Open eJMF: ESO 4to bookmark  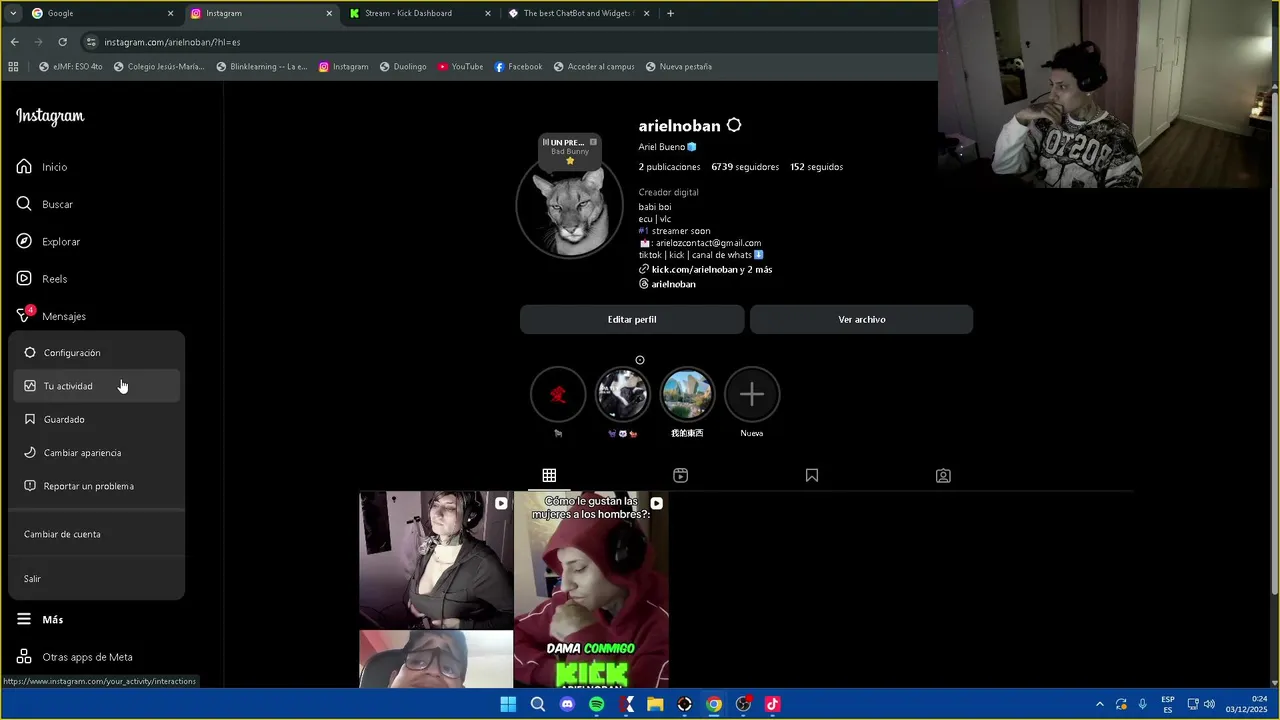click(x=70, y=67)
